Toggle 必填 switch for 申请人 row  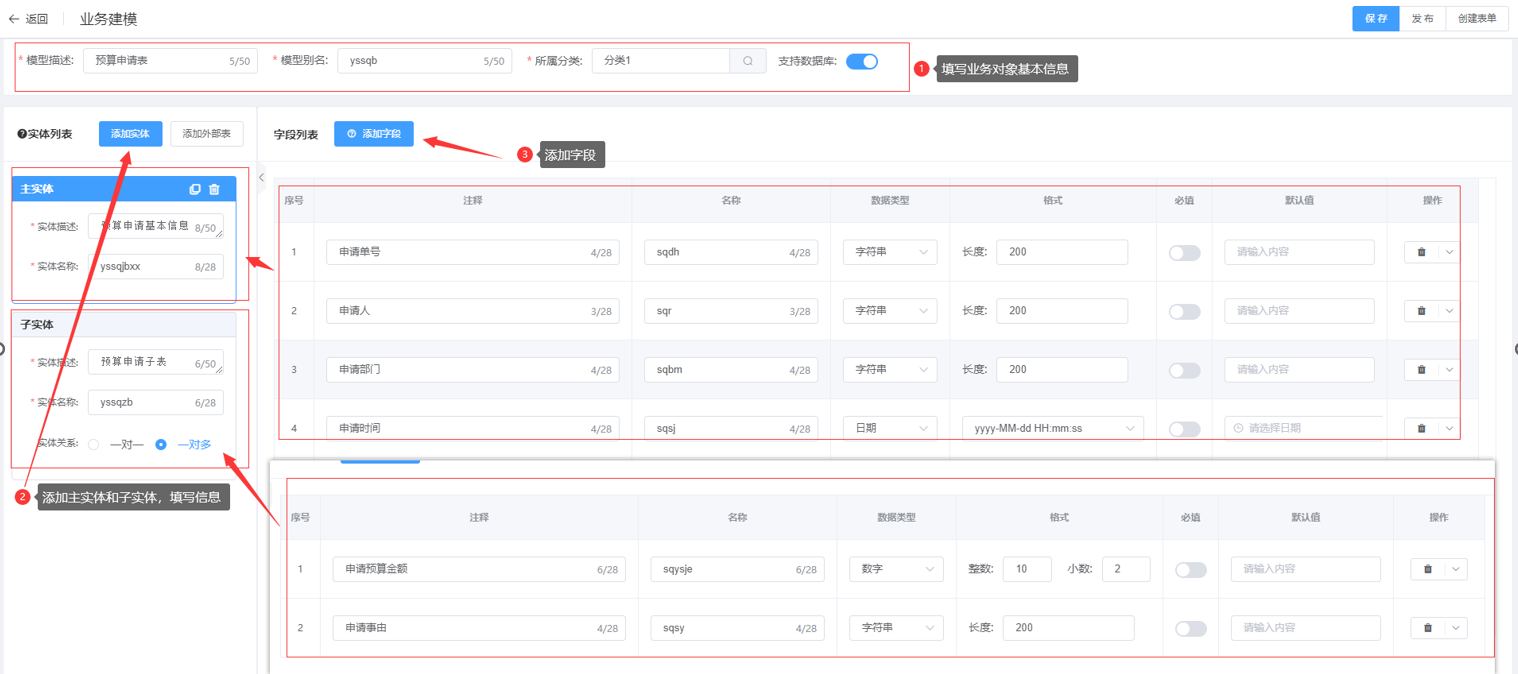1184,311
